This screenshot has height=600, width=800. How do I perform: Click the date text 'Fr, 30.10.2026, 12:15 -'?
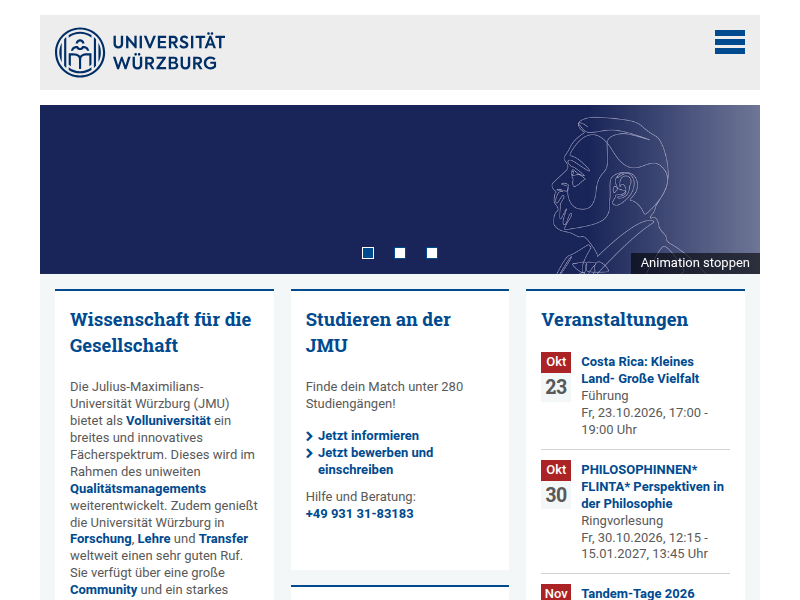(x=644, y=537)
